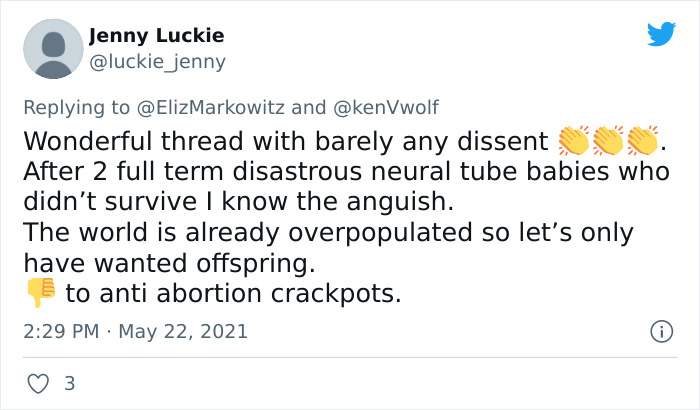Open the Jenny Luckie display name
The height and width of the screenshot is (410, 700).
point(156,36)
